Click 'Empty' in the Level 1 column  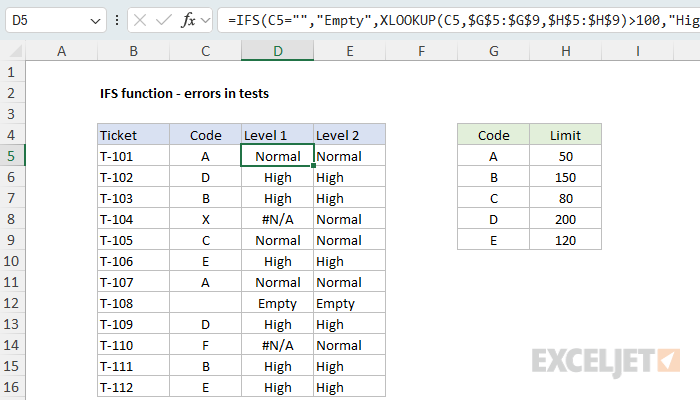[x=278, y=303]
